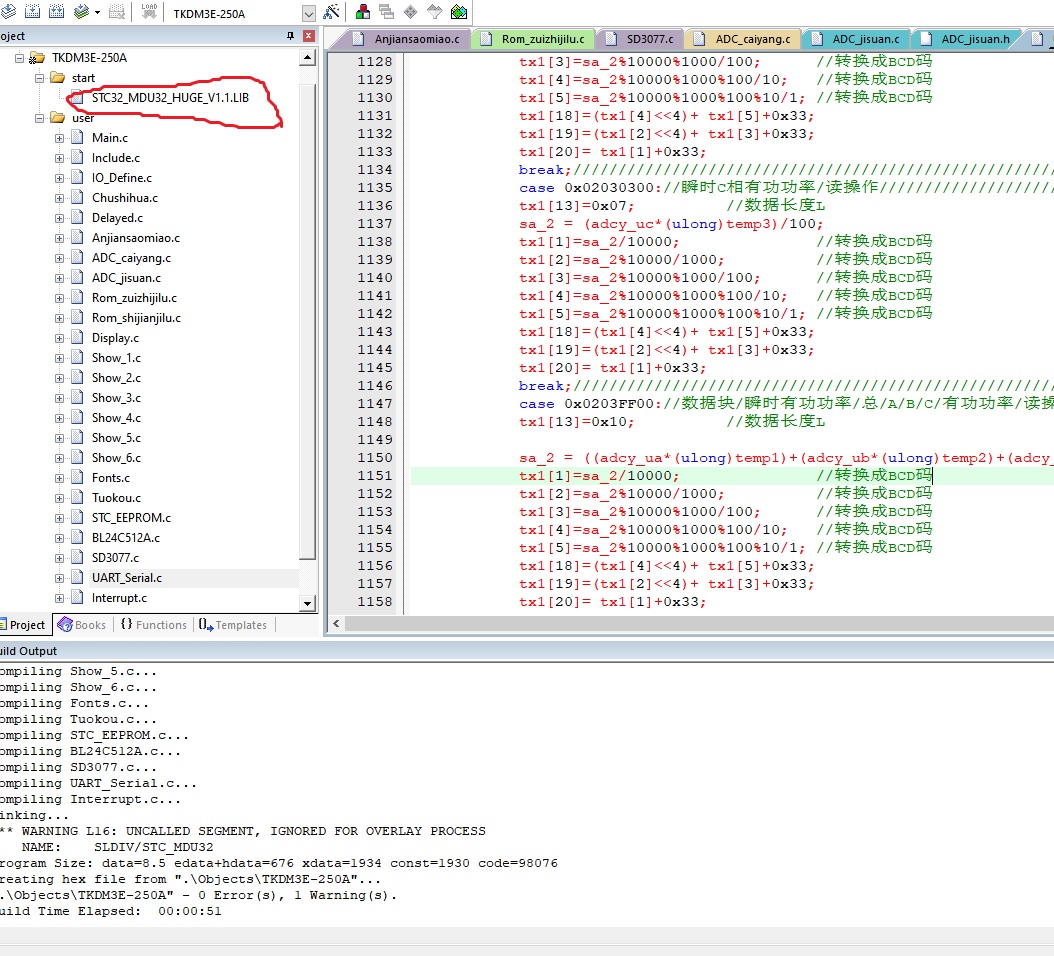The width and height of the screenshot is (1054, 956).
Task: Click the start folder icon
Action: (x=58, y=77)
